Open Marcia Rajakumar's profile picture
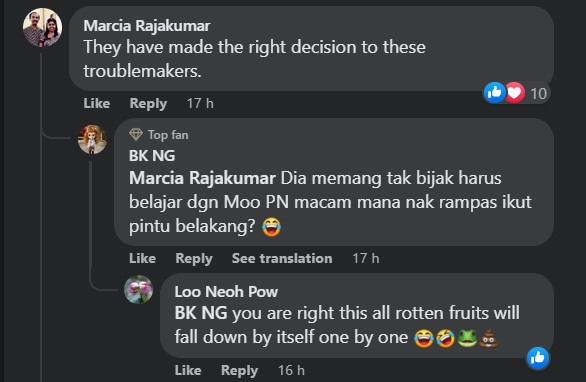 pos(43,28)
